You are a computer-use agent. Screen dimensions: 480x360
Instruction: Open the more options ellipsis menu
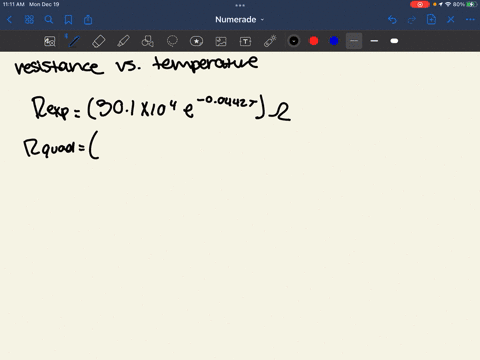click(470, 20)
